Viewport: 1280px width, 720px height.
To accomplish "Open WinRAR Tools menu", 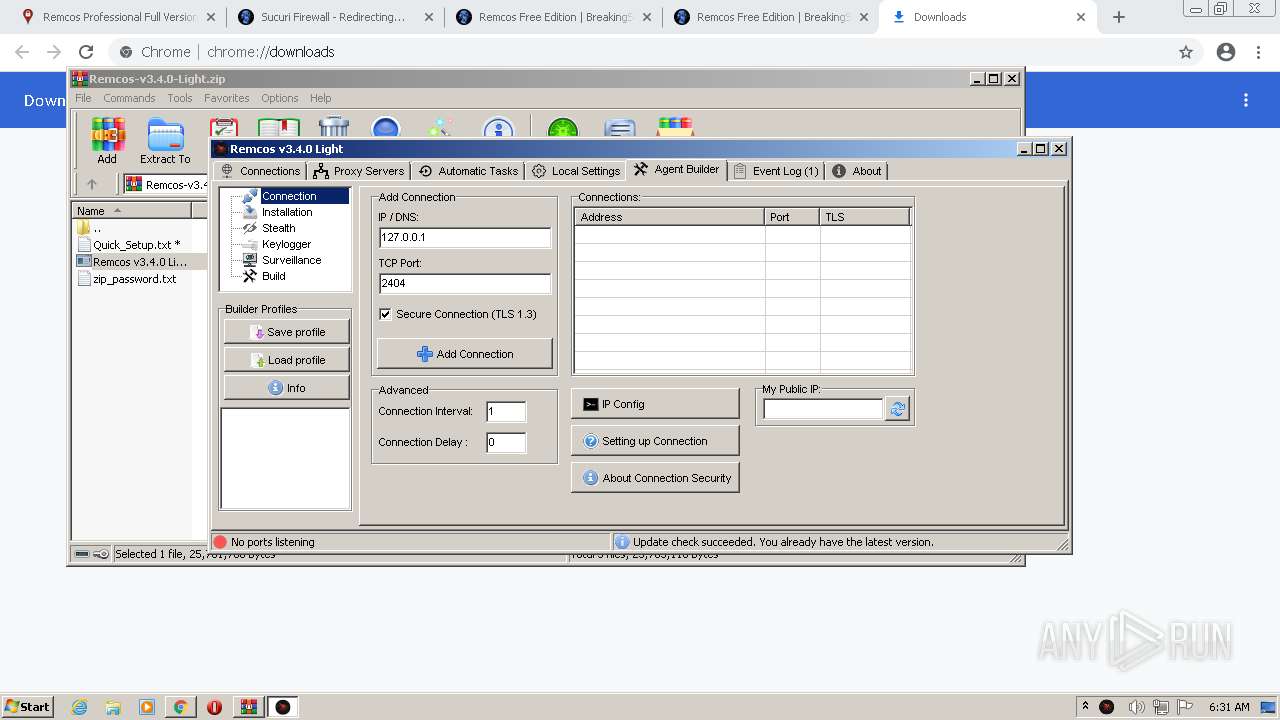I will tap(180, 98).
